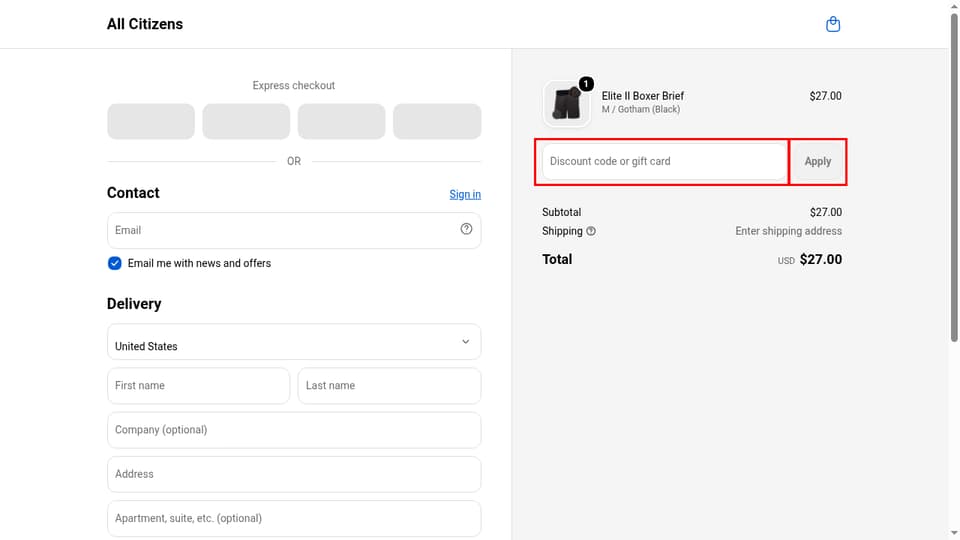This screenshot has height=540, width=960.
Task: Click the Shipping info question-mark icon
Action: click(591, 231)
